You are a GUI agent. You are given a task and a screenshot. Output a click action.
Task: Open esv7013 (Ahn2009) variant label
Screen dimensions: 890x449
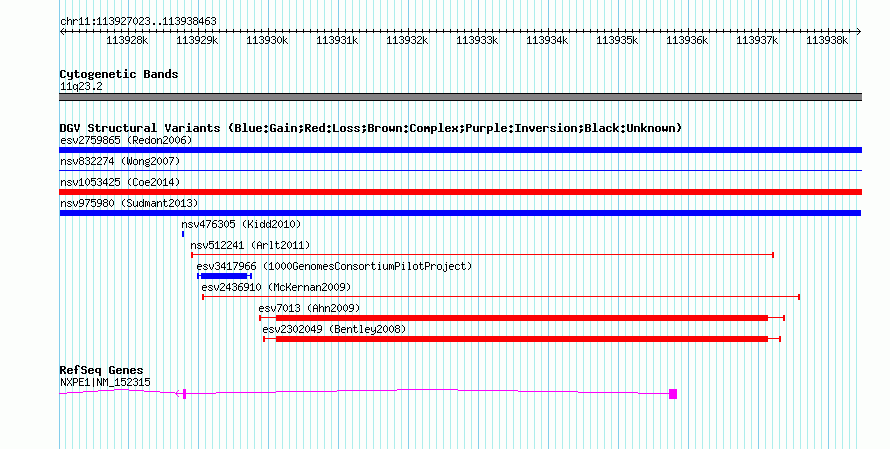point(309,308)
